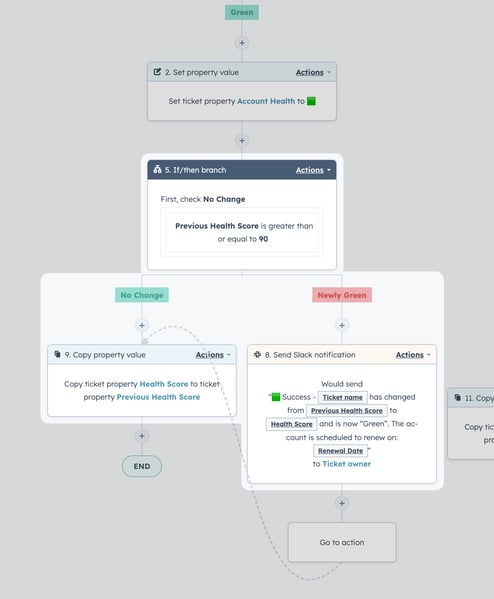Click the plus below the Slack notification card
This screenshot has width=494, height=599.
342,503
